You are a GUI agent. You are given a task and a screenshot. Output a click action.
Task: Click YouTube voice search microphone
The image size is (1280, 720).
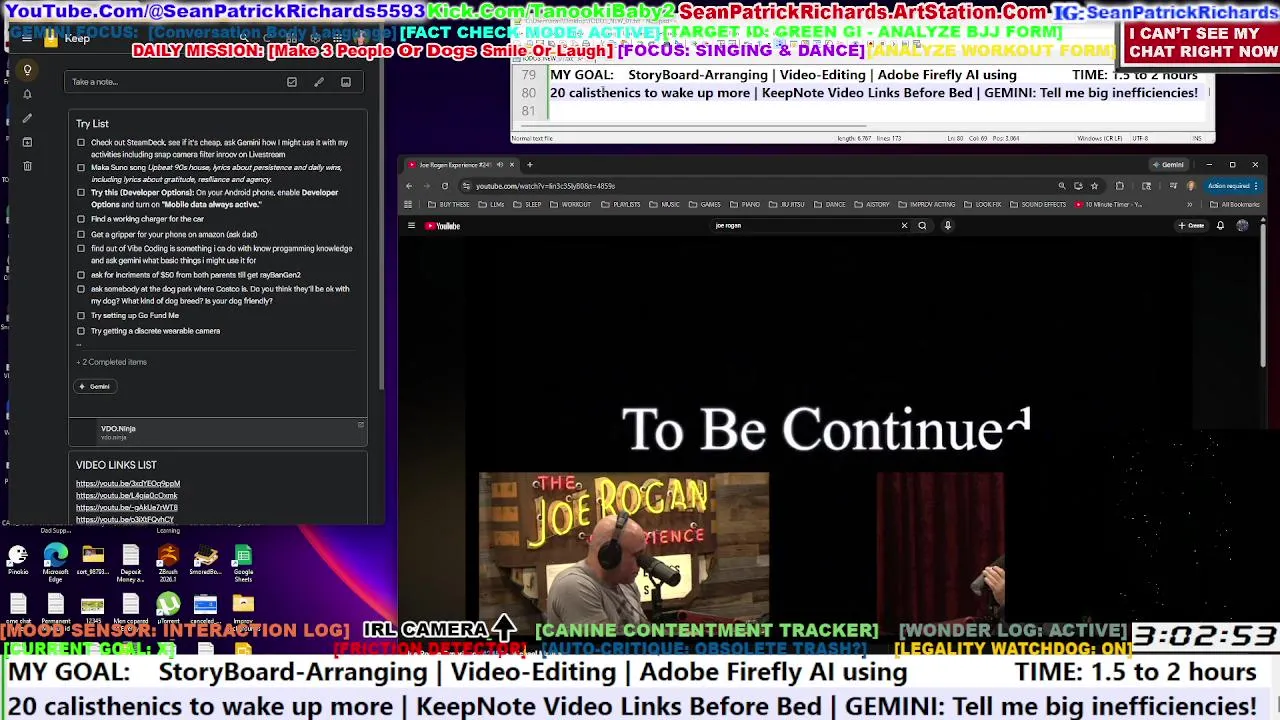click(x=948, y=226)
